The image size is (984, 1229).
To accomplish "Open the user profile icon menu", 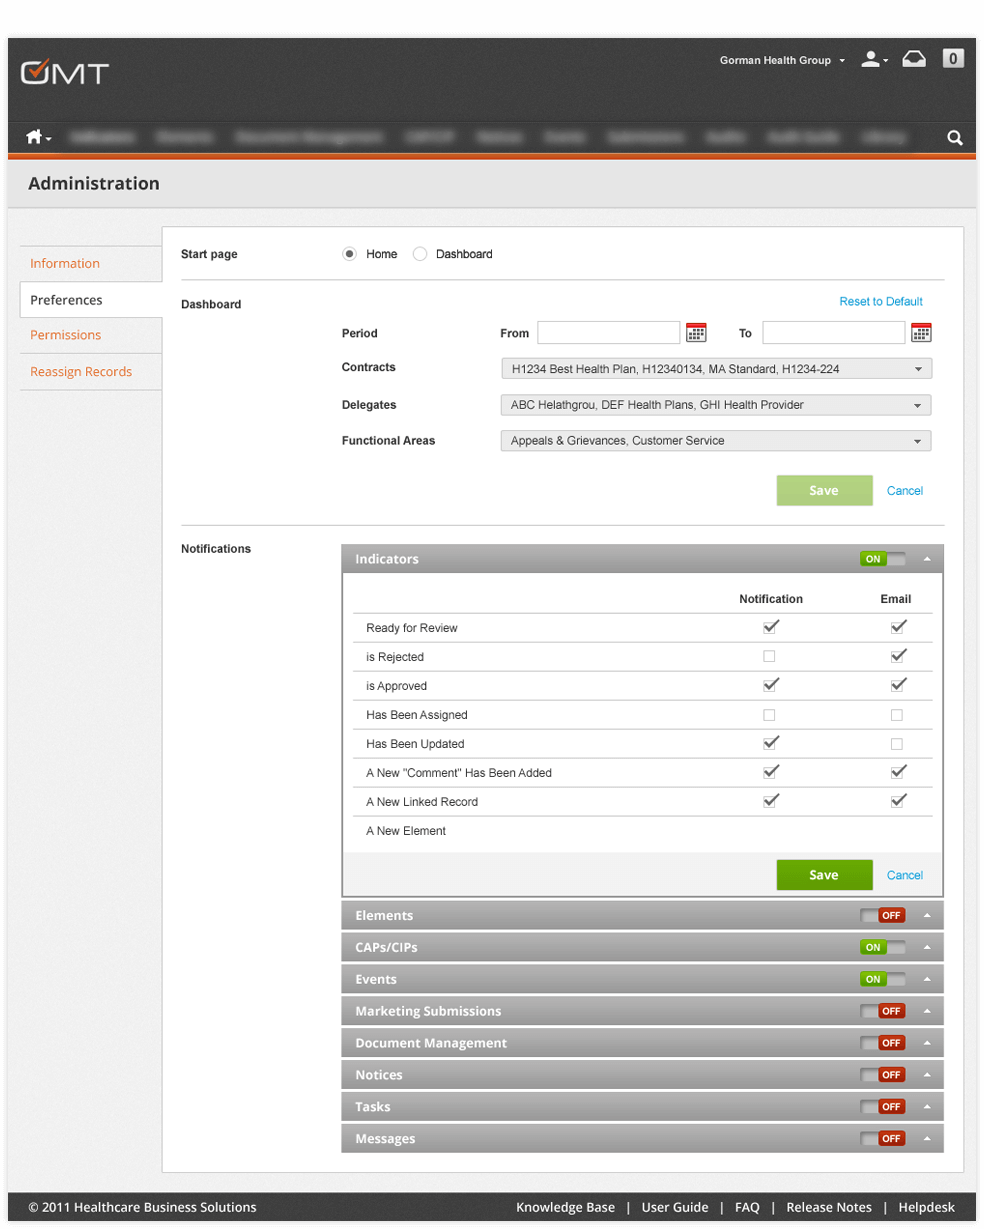I will (x=873, y=60).
